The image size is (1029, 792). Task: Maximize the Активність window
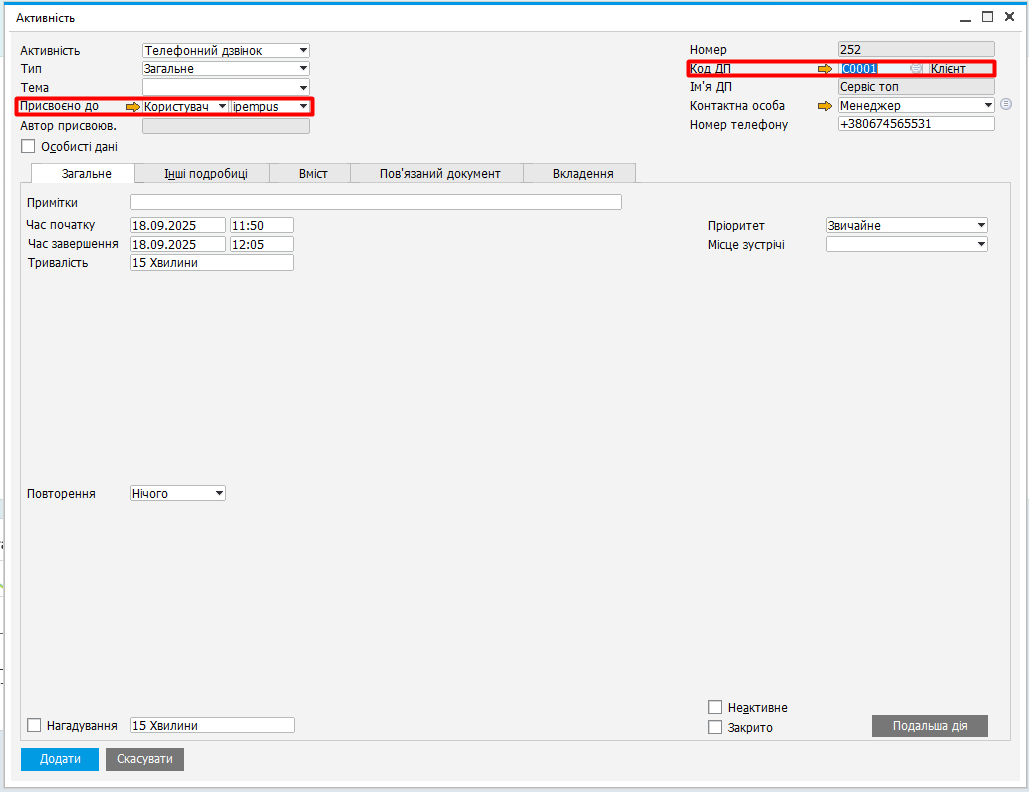(987, 17)
